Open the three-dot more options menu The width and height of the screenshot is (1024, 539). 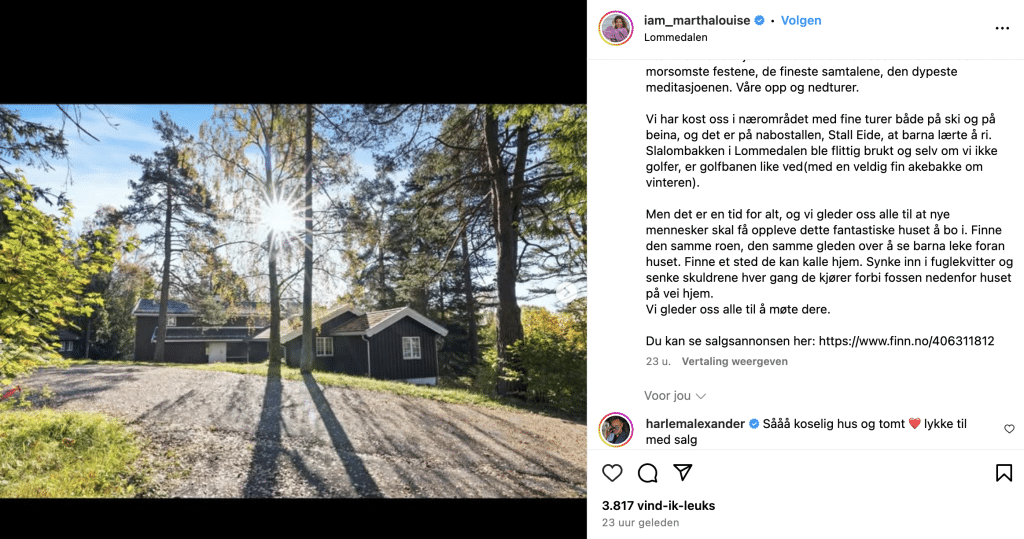click(1002, 29)
